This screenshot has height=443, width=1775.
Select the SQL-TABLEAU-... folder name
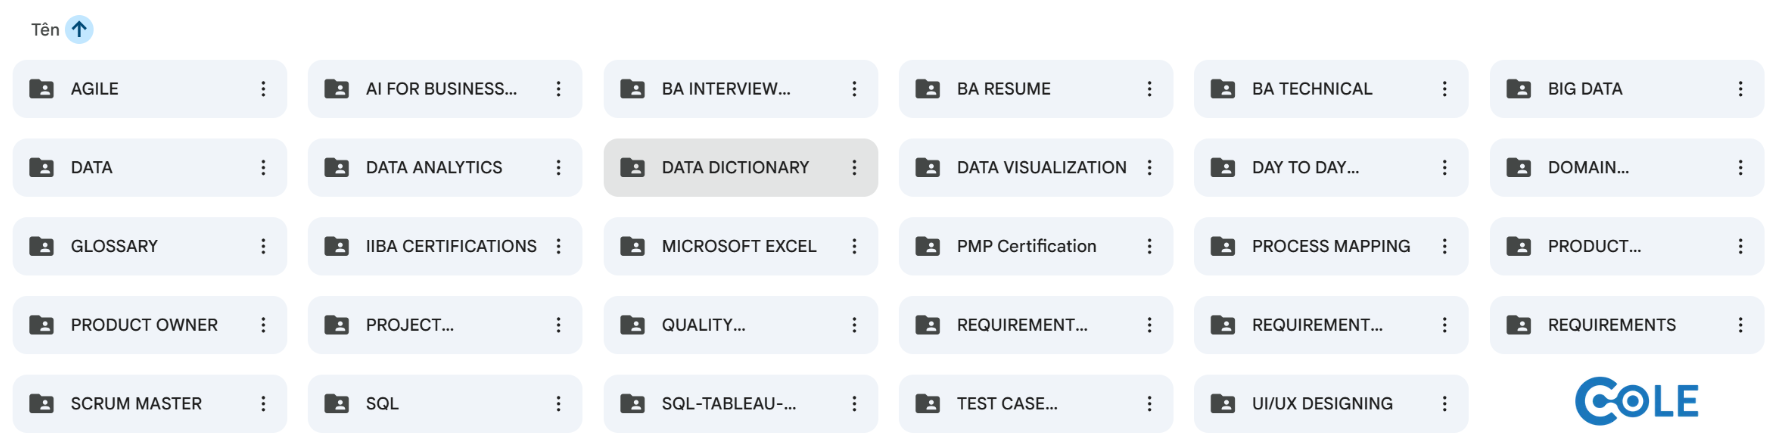point(729,404)
